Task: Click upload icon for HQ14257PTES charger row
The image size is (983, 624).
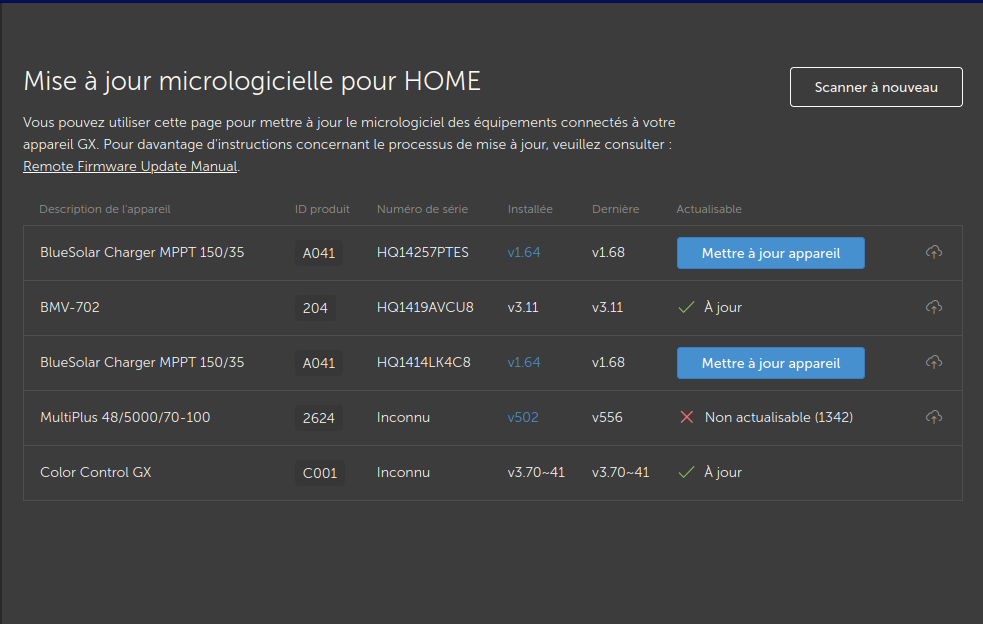Action: click(933, 252)
